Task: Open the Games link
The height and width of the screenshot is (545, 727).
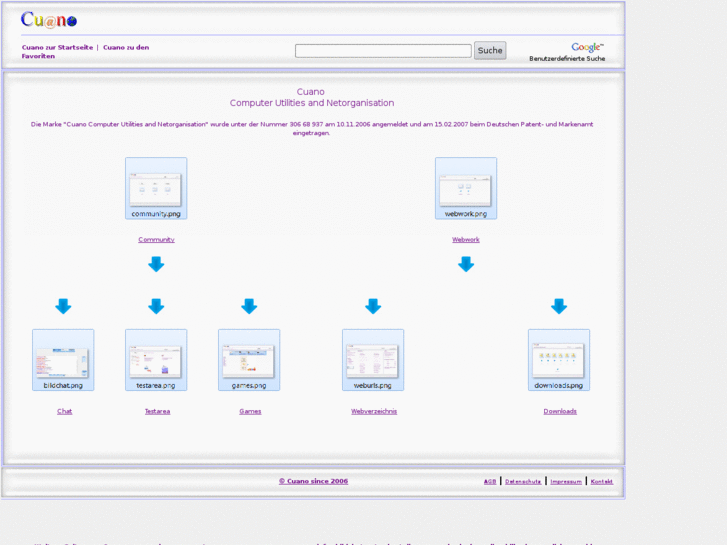Action: click(x=250, y=411)
